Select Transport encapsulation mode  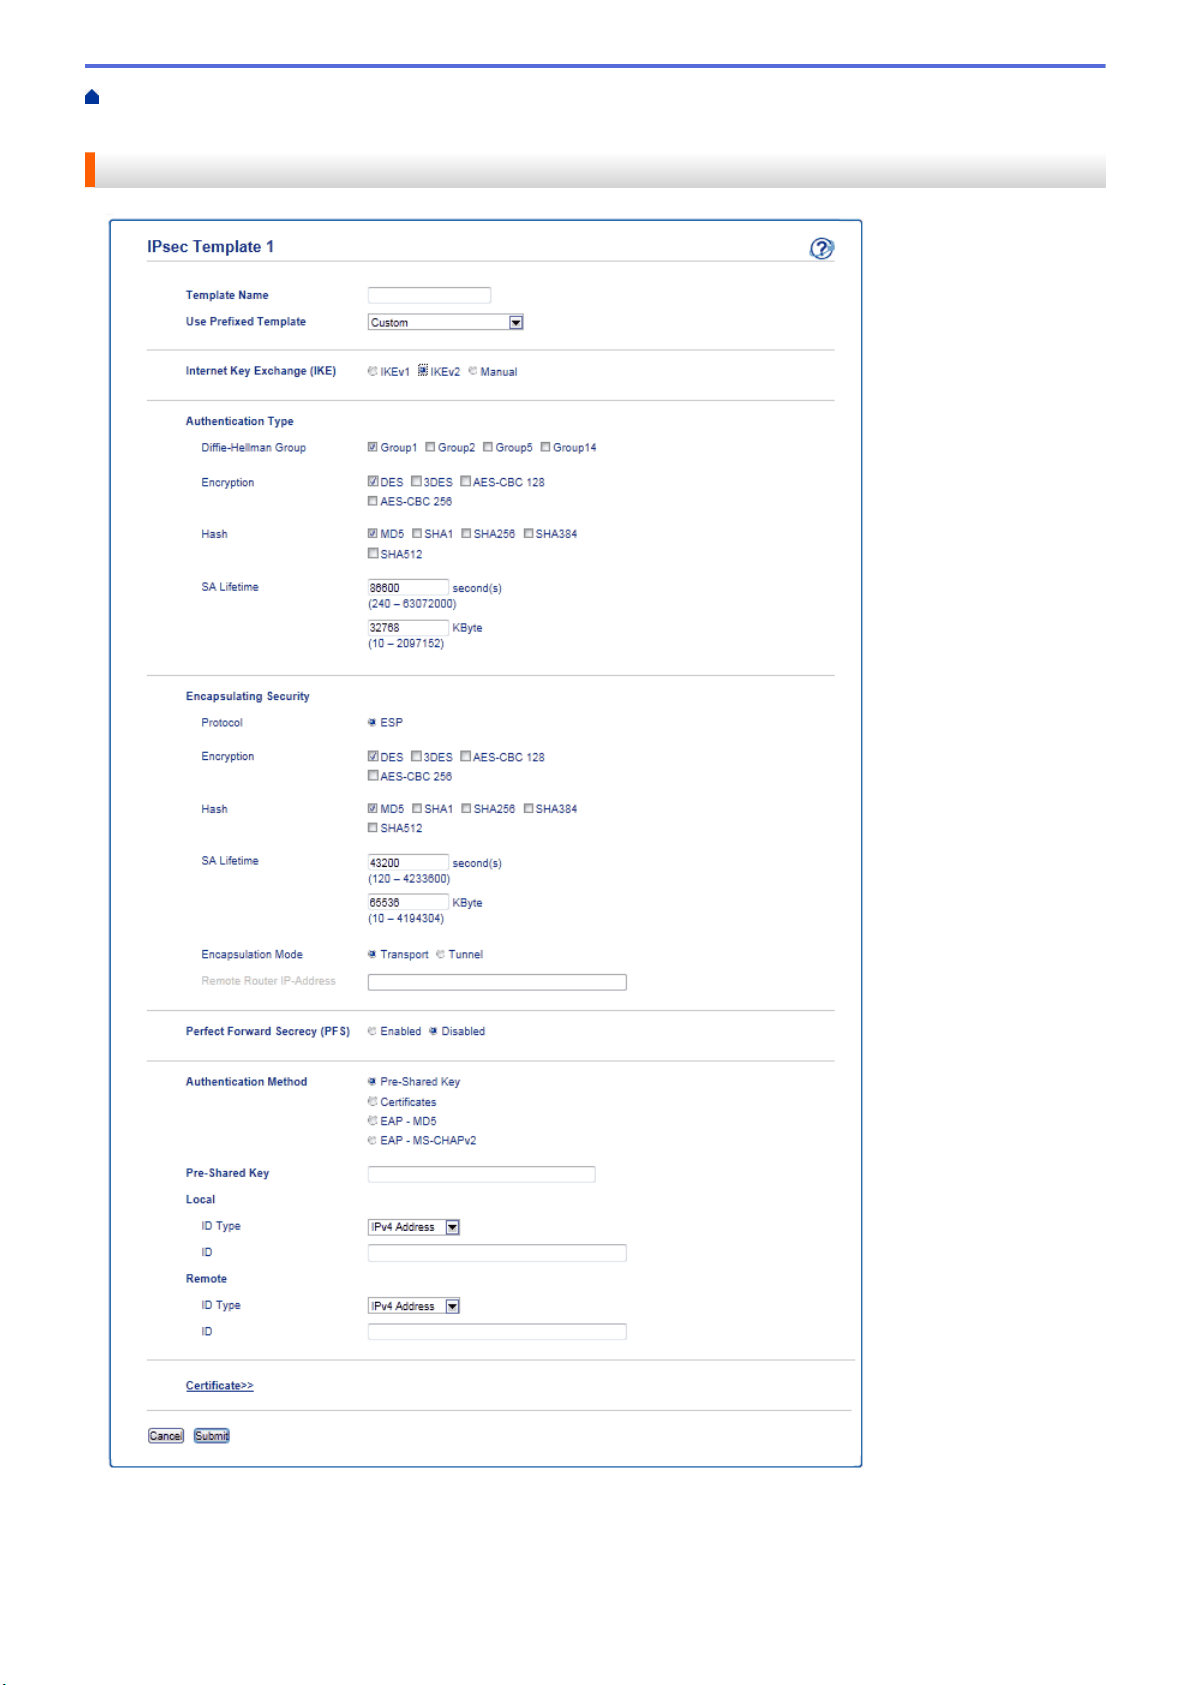[x=372, y=954]
